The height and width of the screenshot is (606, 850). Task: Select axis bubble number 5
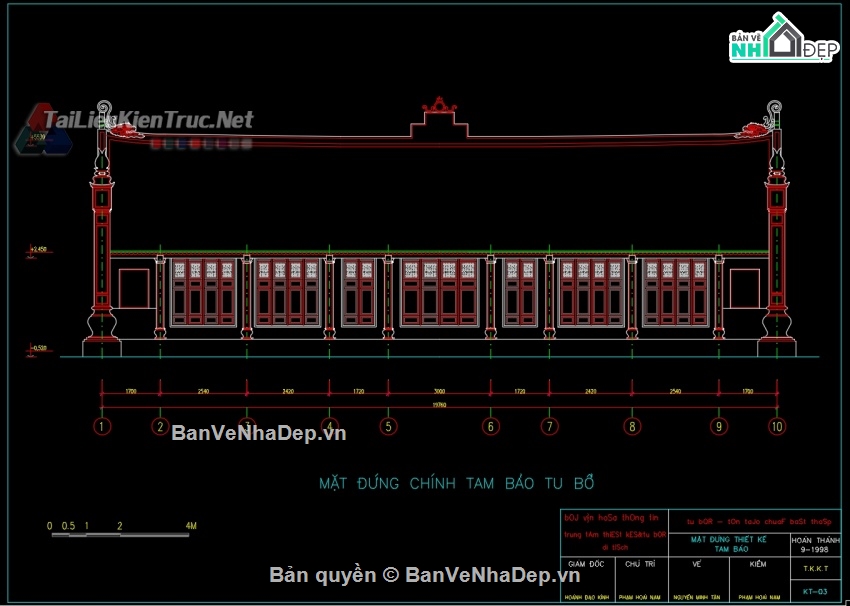point(388,427)
